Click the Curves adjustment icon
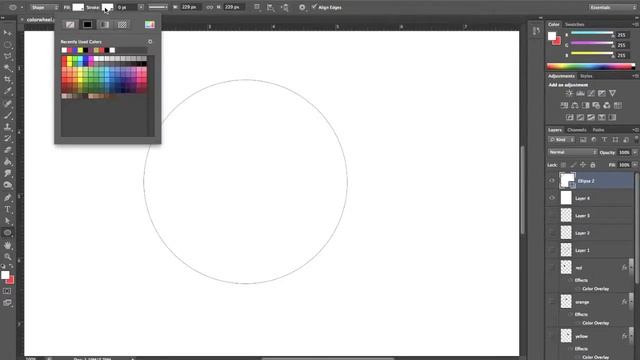Screen dimensions: 640x360 tap(591, 93)
